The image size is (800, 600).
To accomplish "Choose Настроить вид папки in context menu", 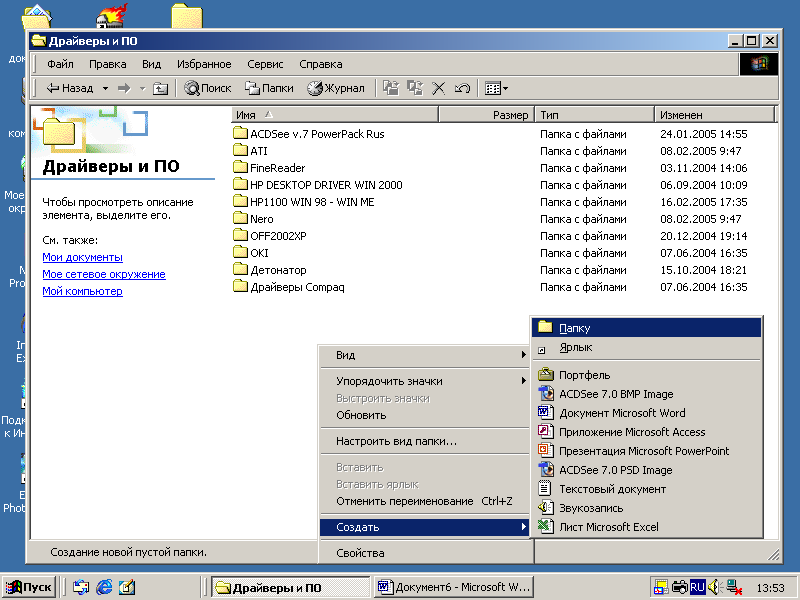I will (x=425, y=441).
